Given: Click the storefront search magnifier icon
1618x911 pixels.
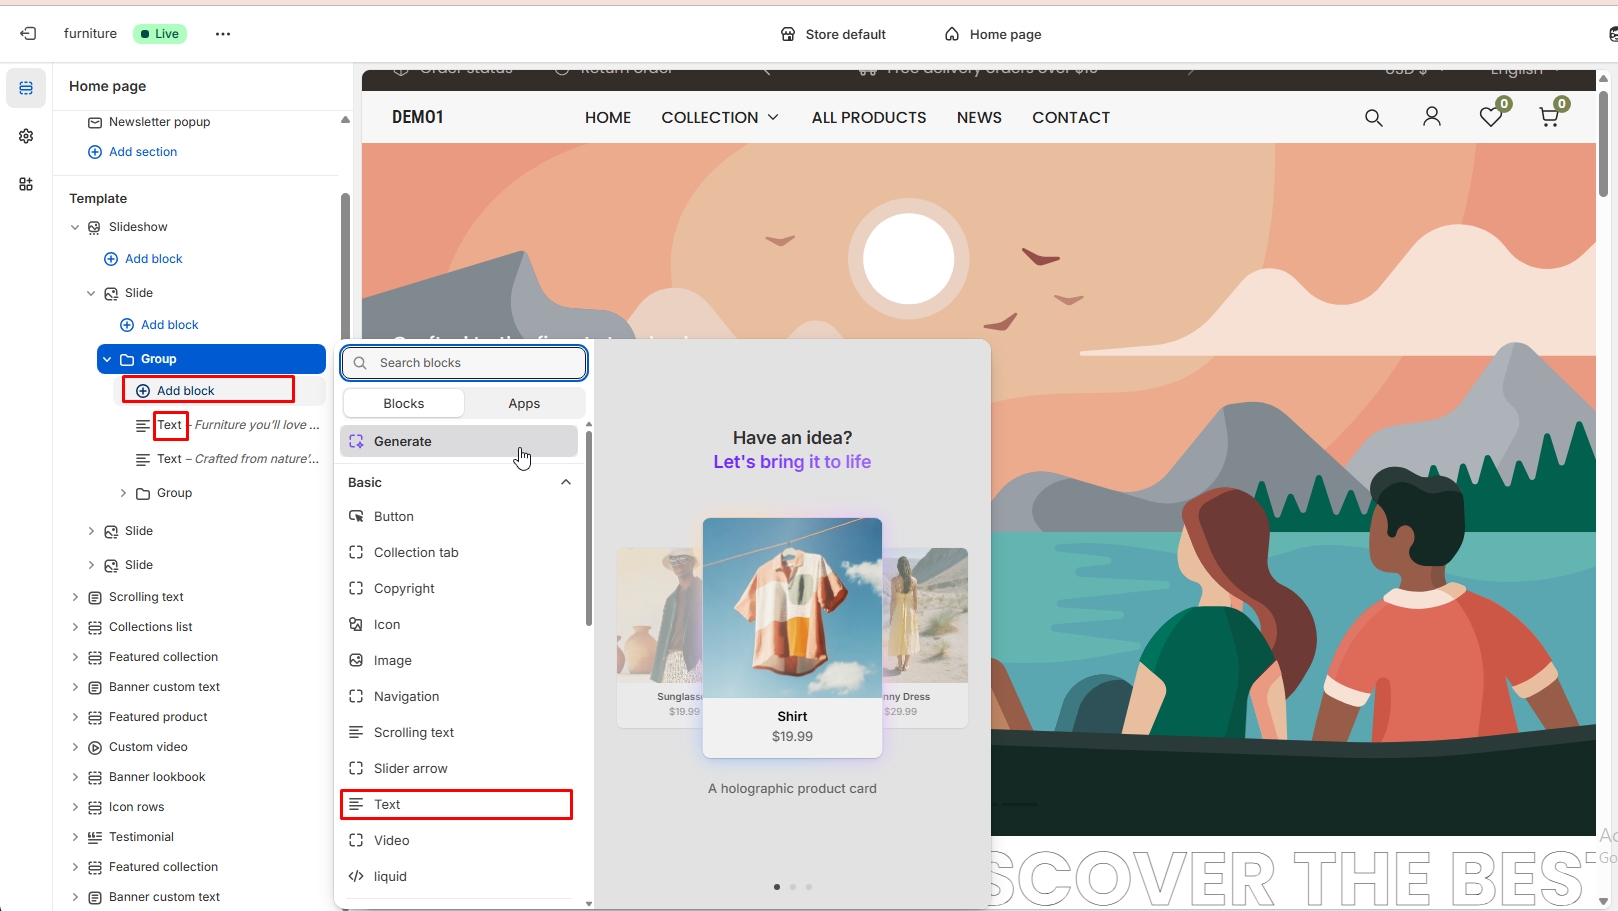Looking at the screenshot, I should 1373,118.
